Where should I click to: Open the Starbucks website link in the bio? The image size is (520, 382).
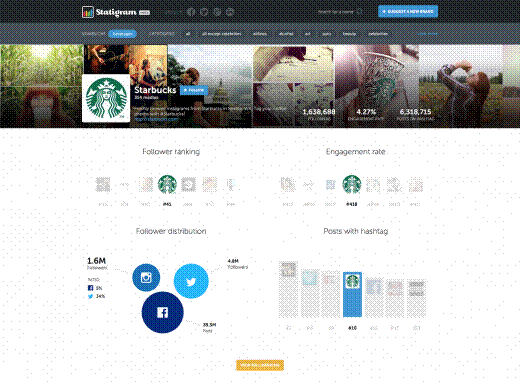click(x=156, y=119)
